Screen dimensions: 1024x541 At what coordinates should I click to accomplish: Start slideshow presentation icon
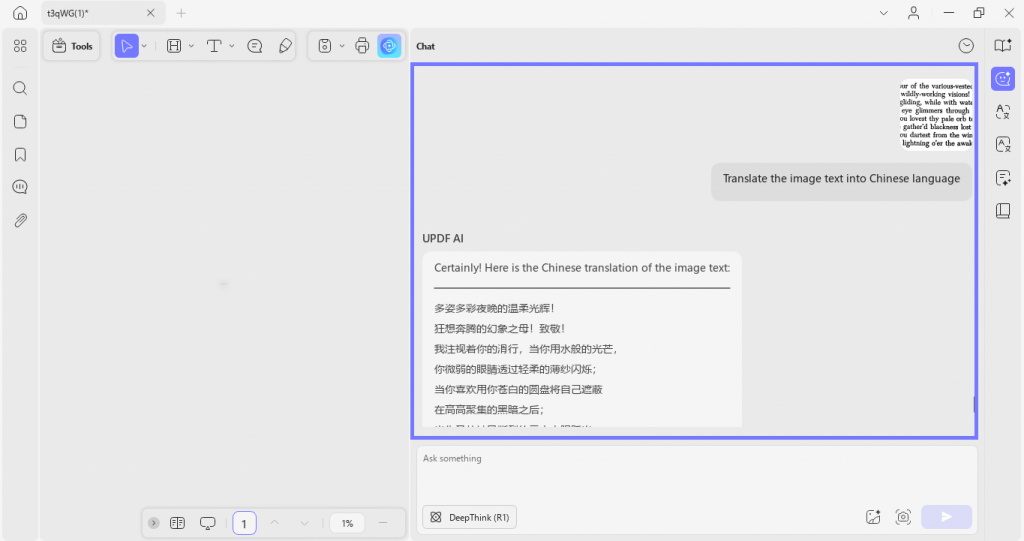click(208, 523)
